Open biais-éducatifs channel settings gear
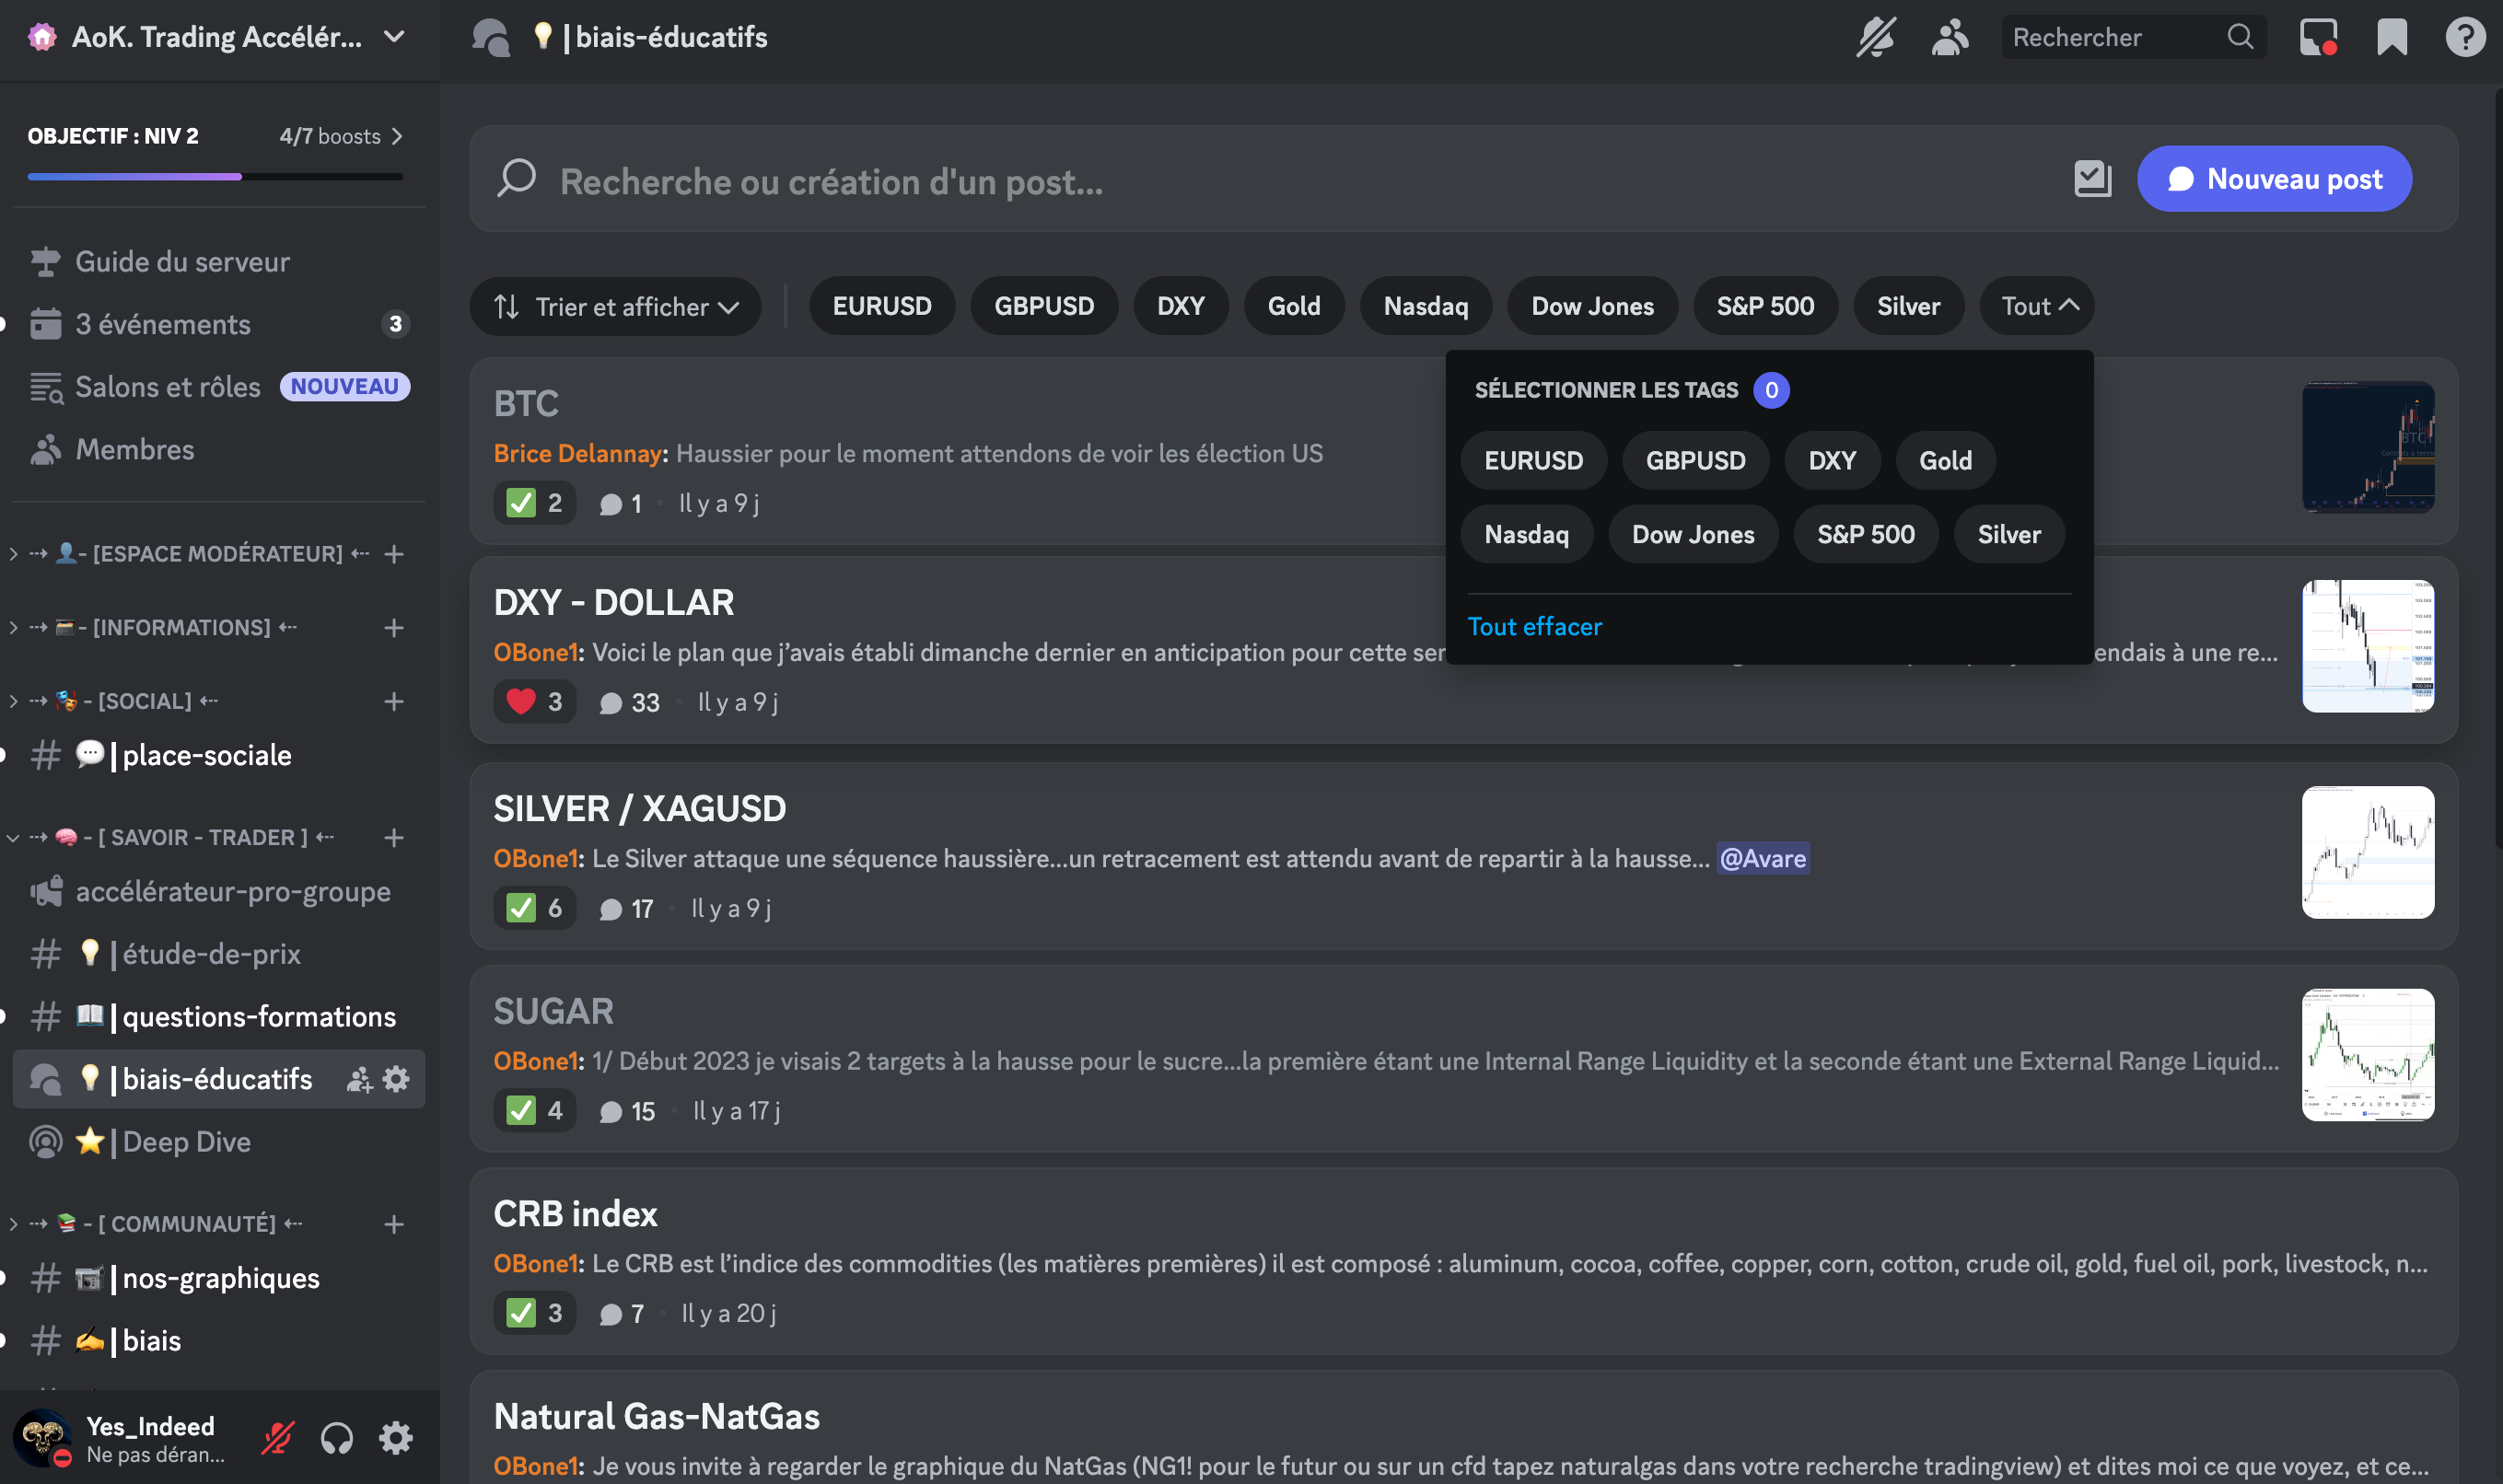Screen dimensions: 2503x1484 (x=397, y=1079)
